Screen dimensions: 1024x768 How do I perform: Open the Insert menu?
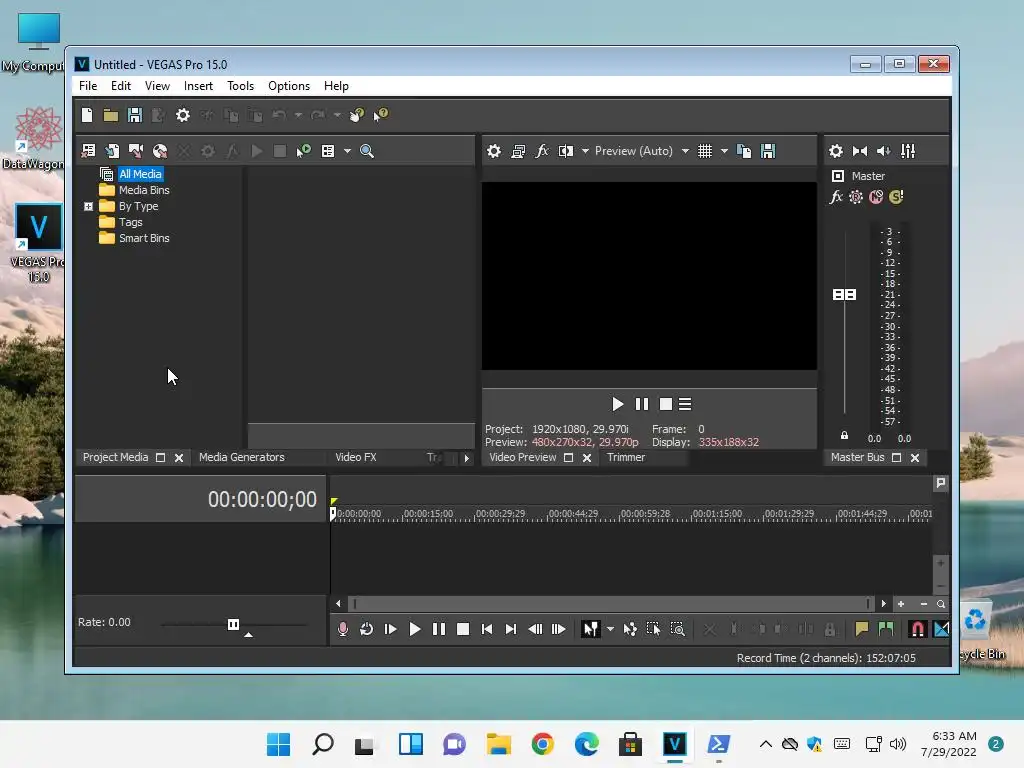point(198,86)
